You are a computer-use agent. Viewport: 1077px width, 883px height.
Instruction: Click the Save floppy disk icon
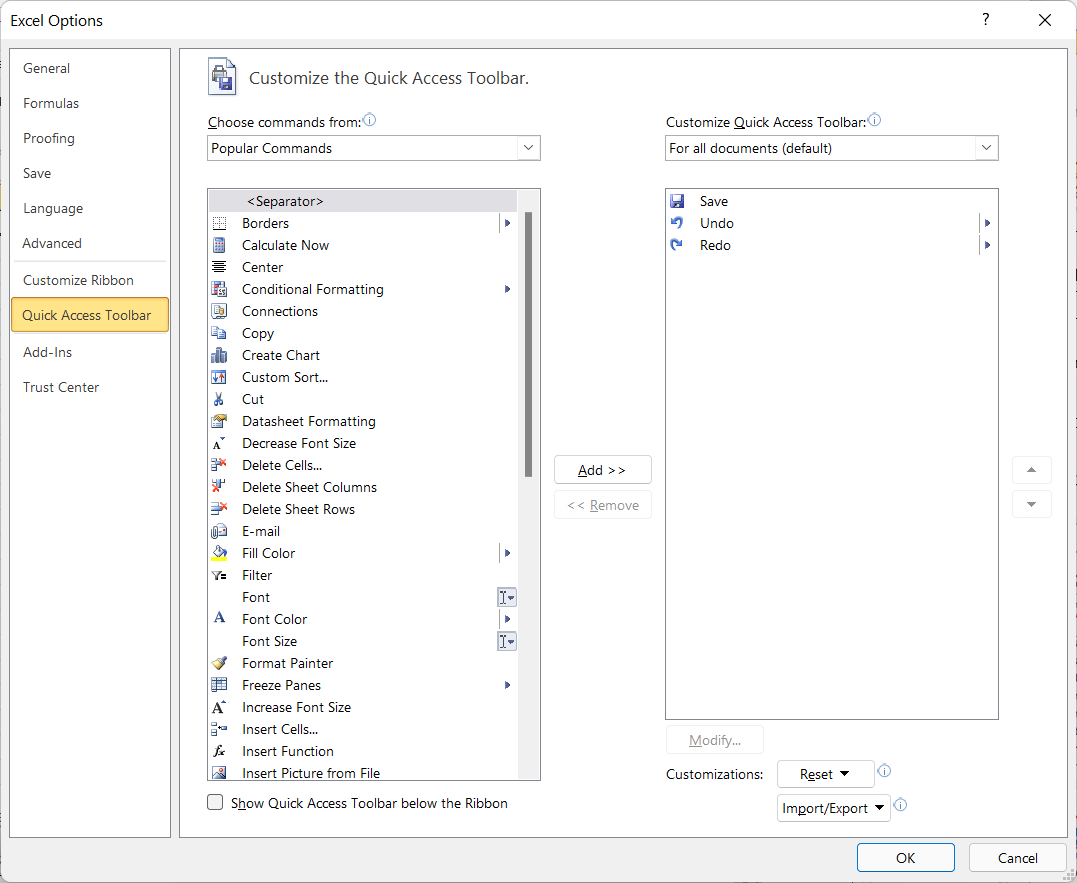point(677,201)
